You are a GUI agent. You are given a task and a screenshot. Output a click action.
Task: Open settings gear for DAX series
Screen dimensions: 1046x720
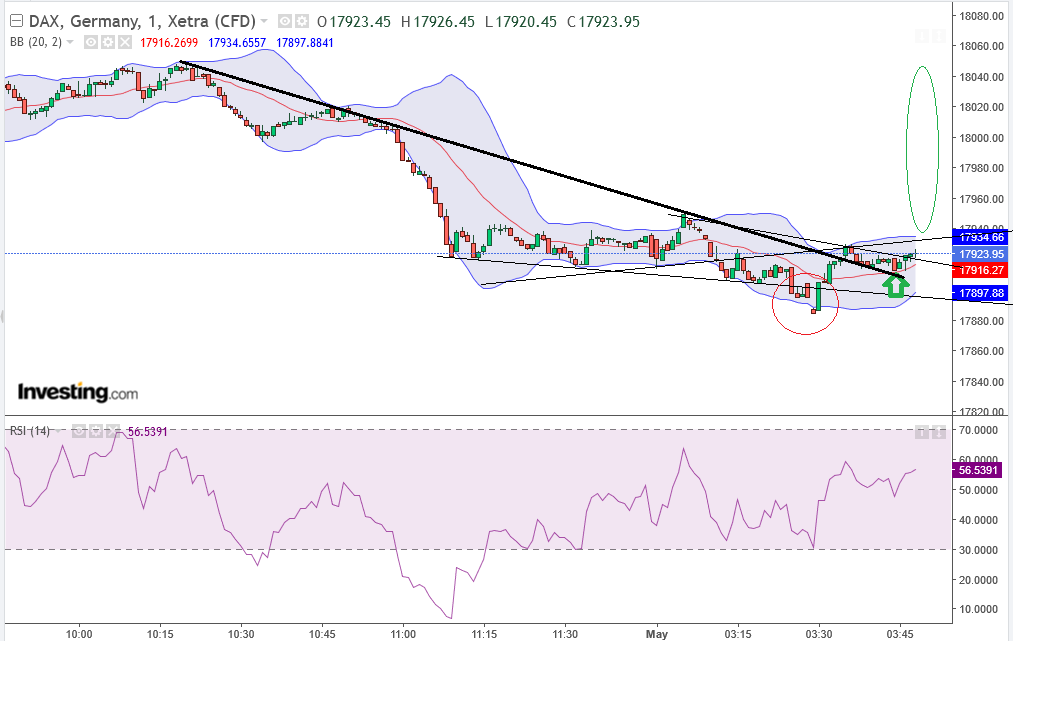pos(301,21)
